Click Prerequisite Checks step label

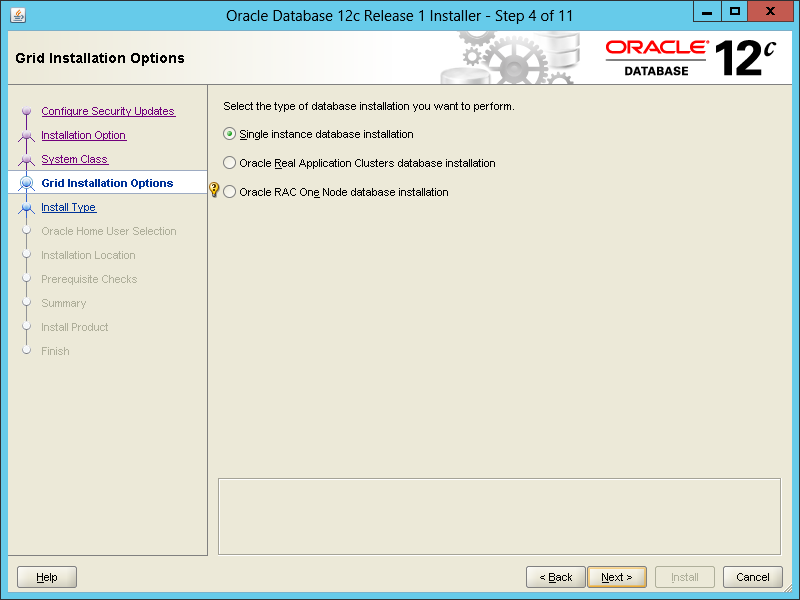pyautogui.click(x=89, y=279)
